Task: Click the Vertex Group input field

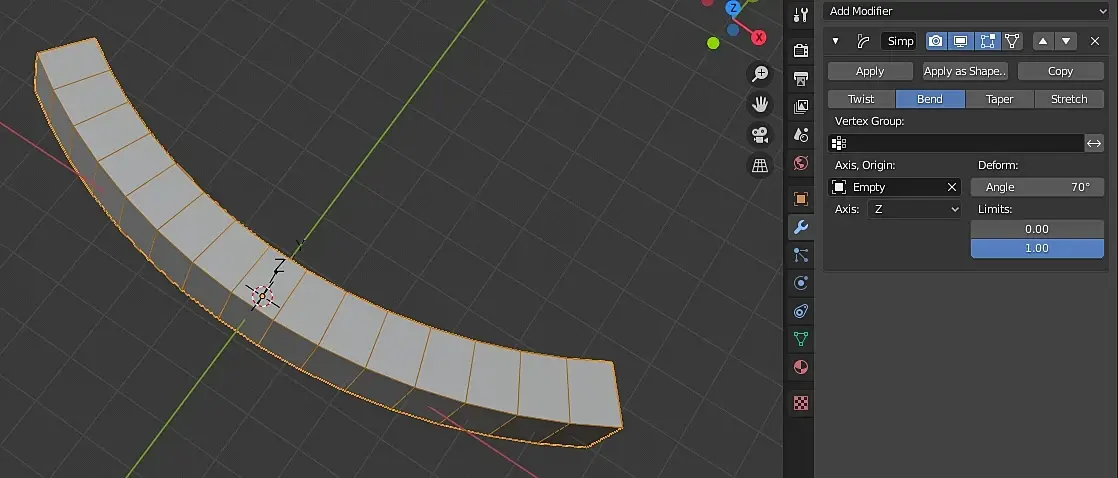Action: click(956, 143)
